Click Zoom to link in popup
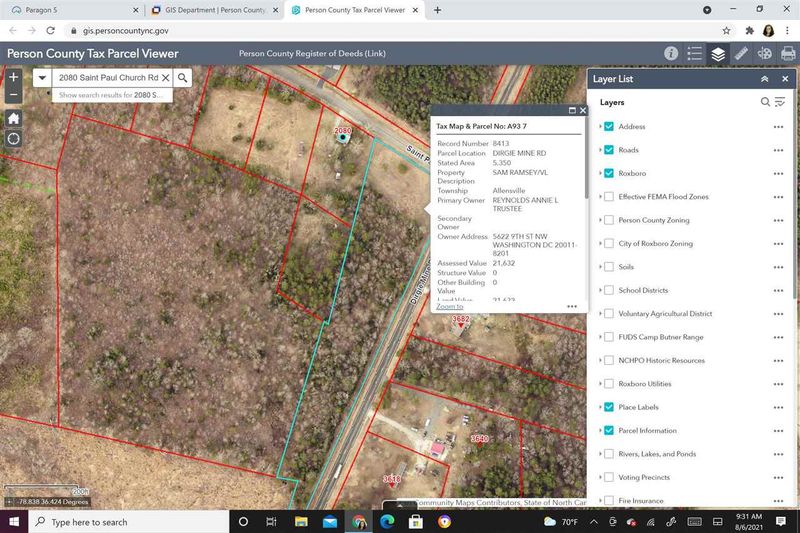Screen dimensions: 800x533 pyautogui.click(x=449, y=307)
